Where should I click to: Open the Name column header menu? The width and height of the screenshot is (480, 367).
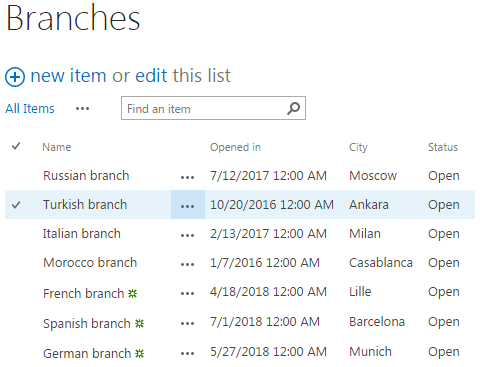coord(57,147)
